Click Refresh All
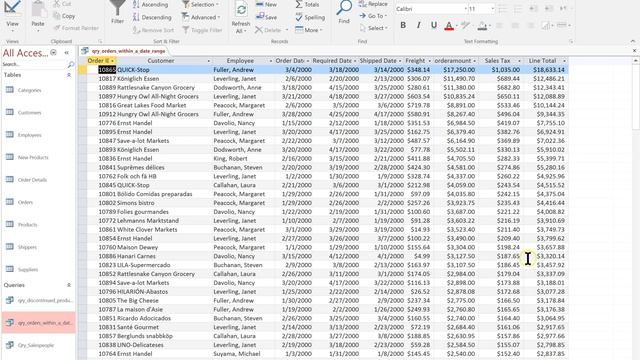Image resolution: width=640 pixels, height=360 pixels. (241, 17)
